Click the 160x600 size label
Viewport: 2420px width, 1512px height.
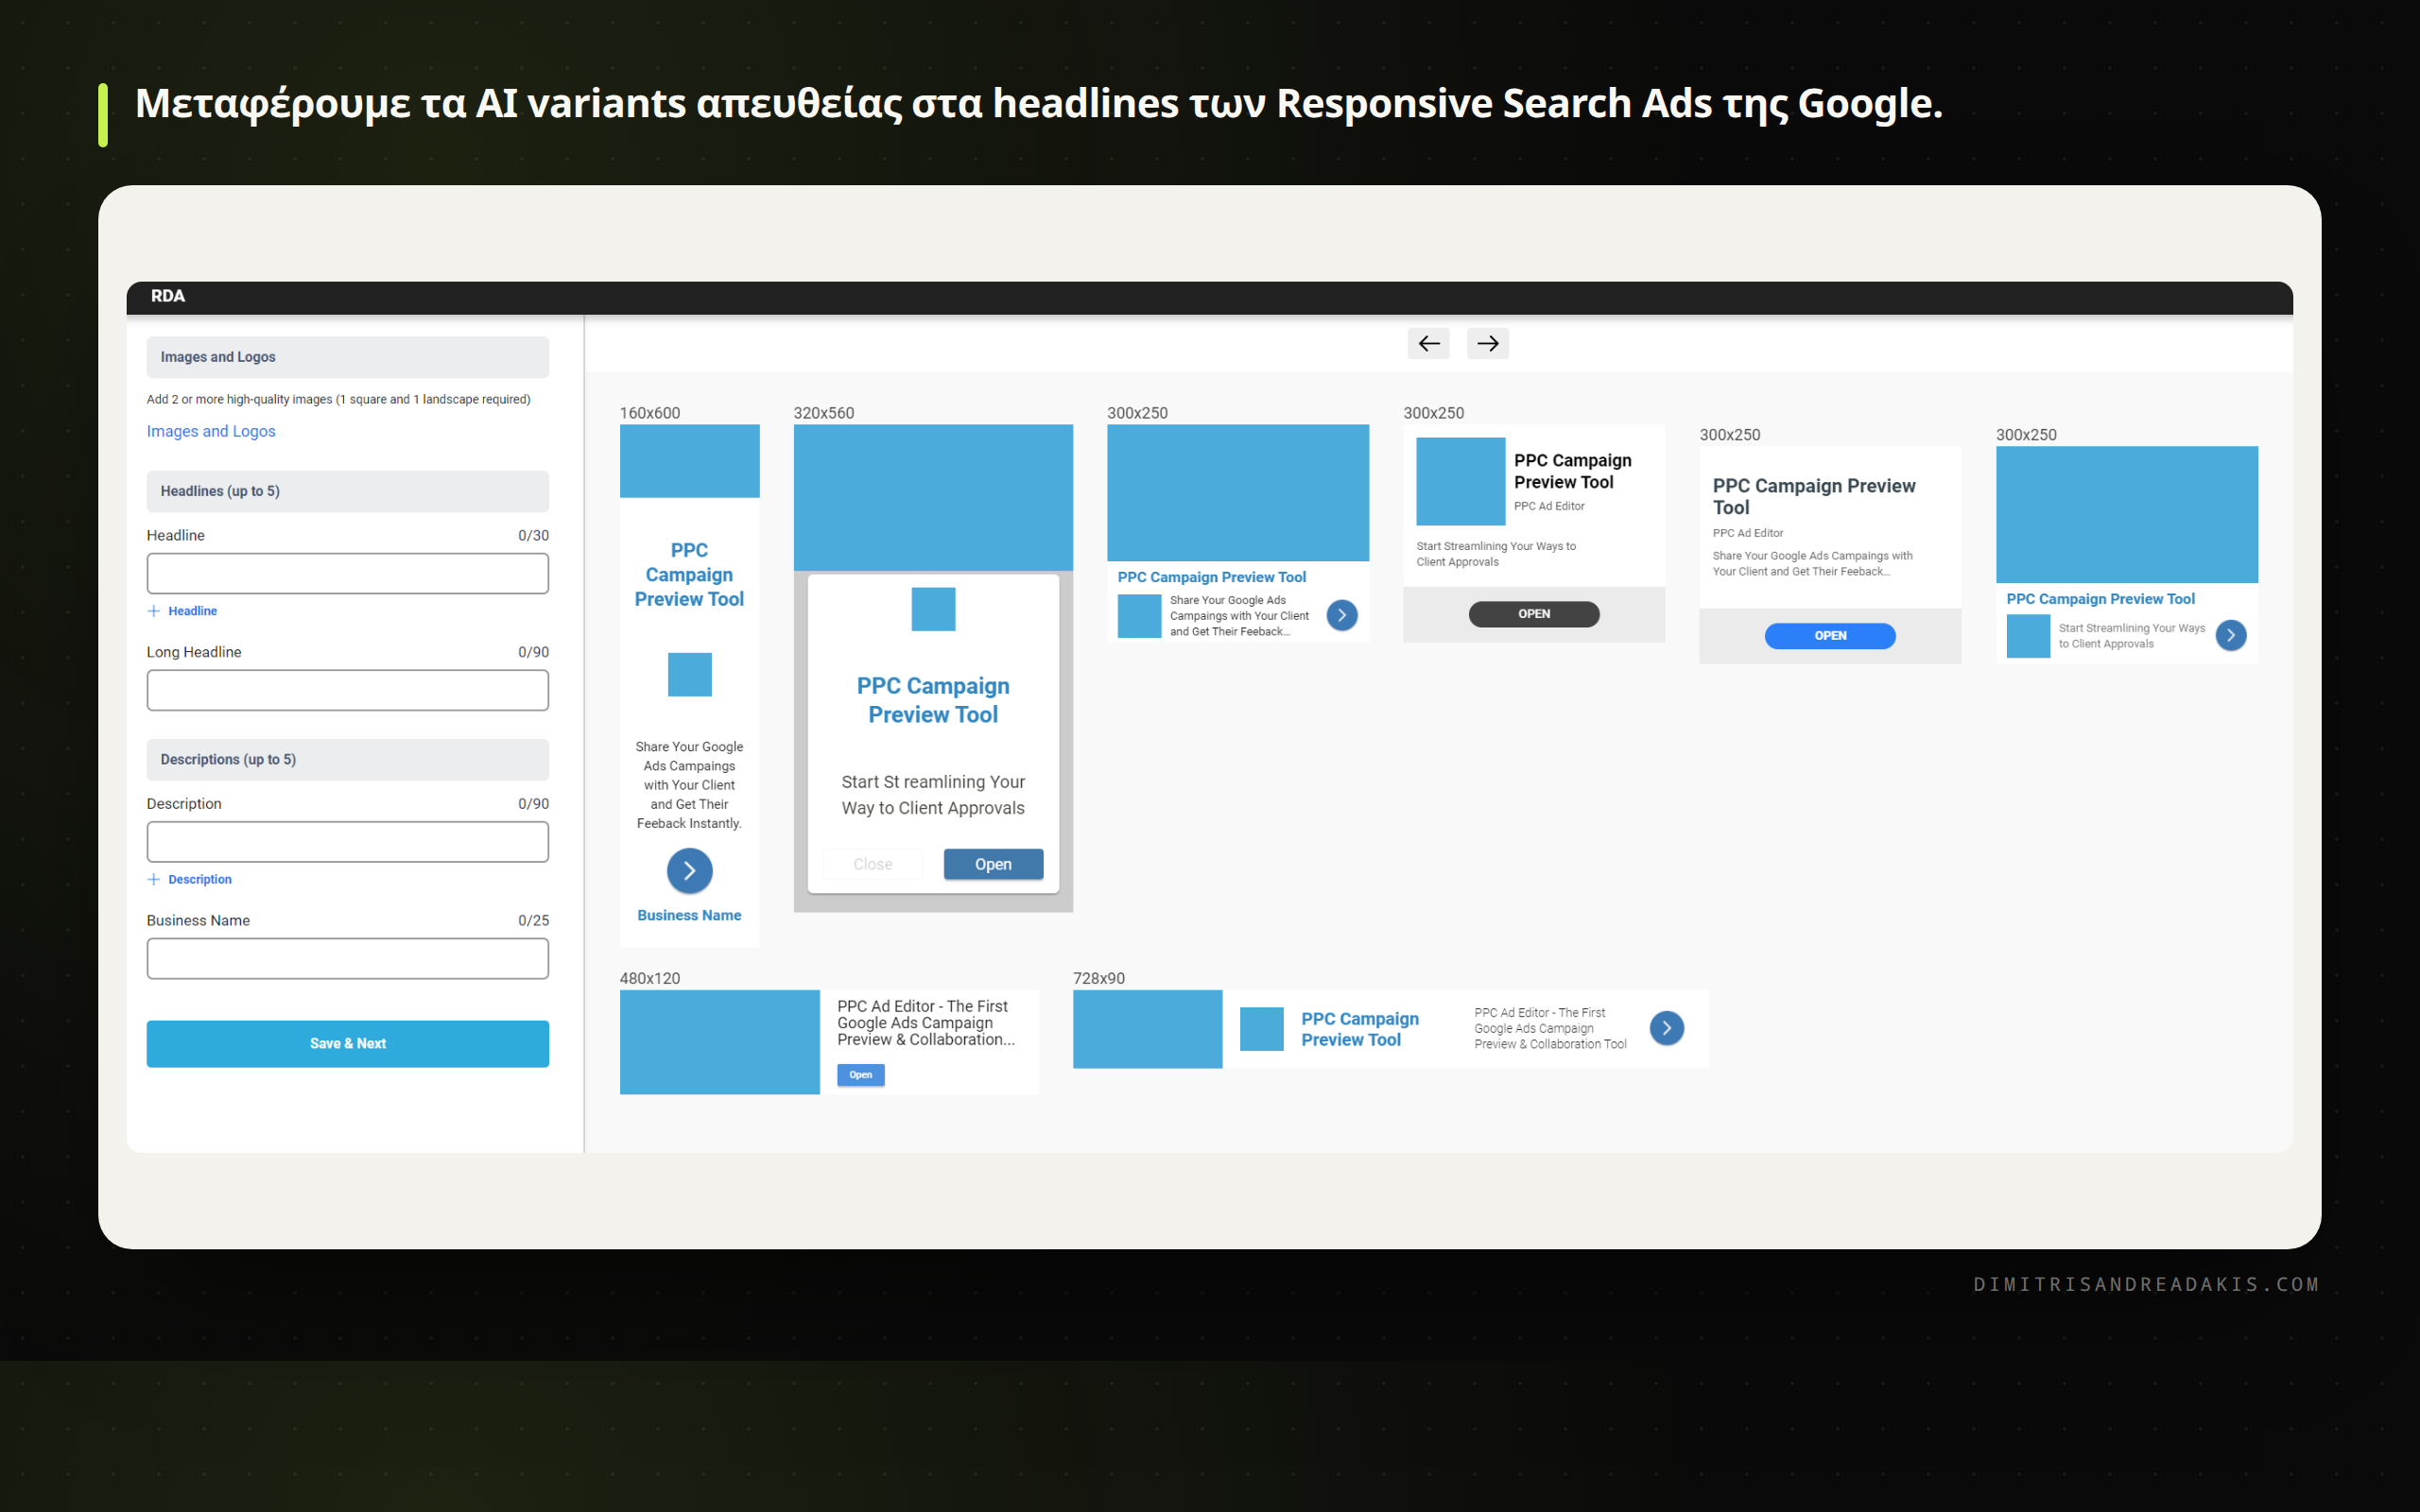(x=650, y=413)
